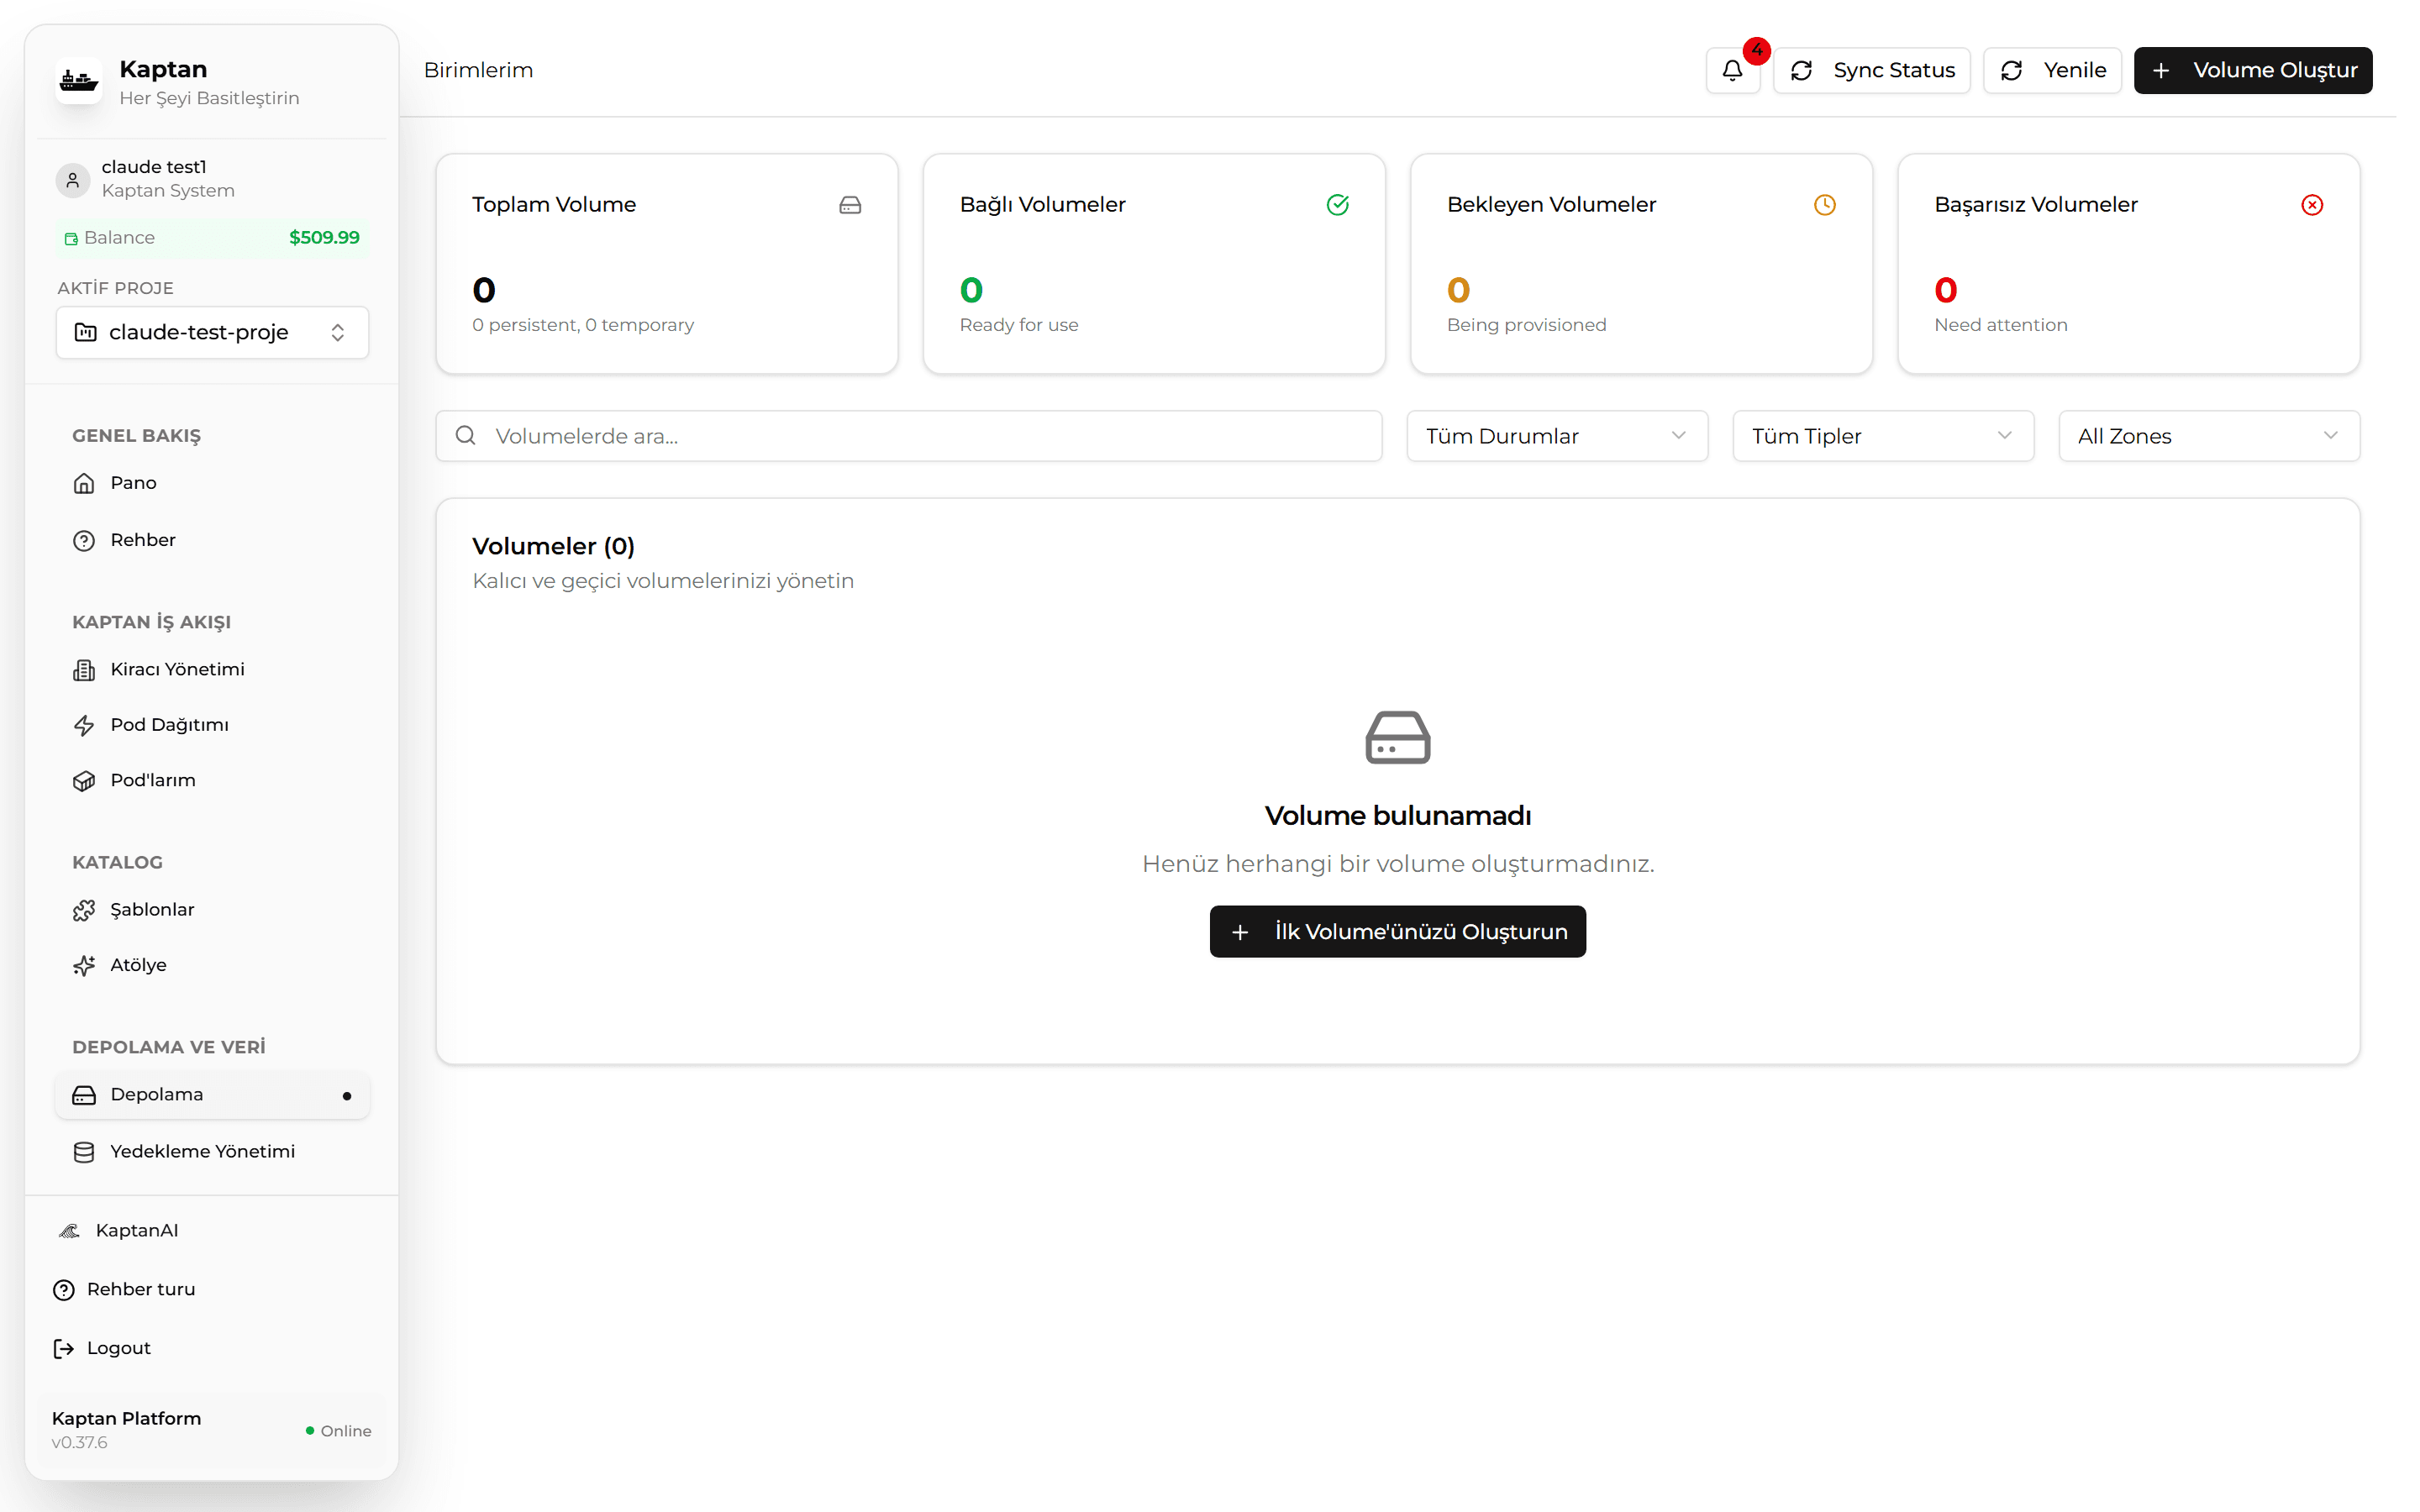Click the Kaptan ship logo
Screen dimensions: 2420x1512
(79, 81)
